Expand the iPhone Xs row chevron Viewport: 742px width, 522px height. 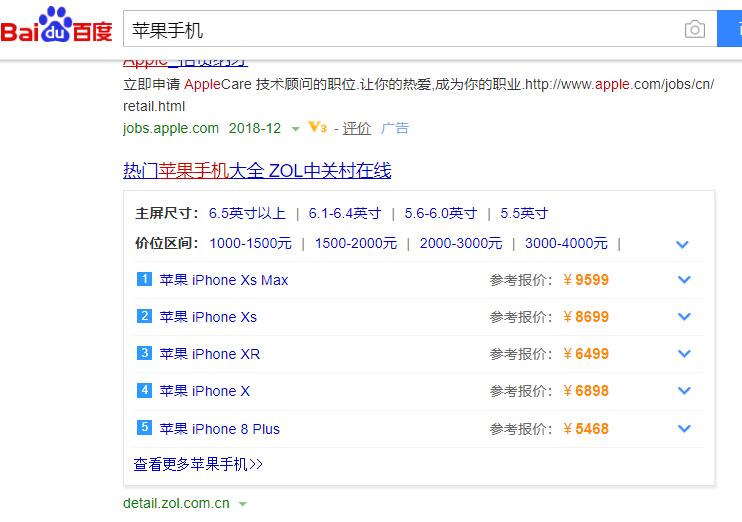tap(684, 317)
